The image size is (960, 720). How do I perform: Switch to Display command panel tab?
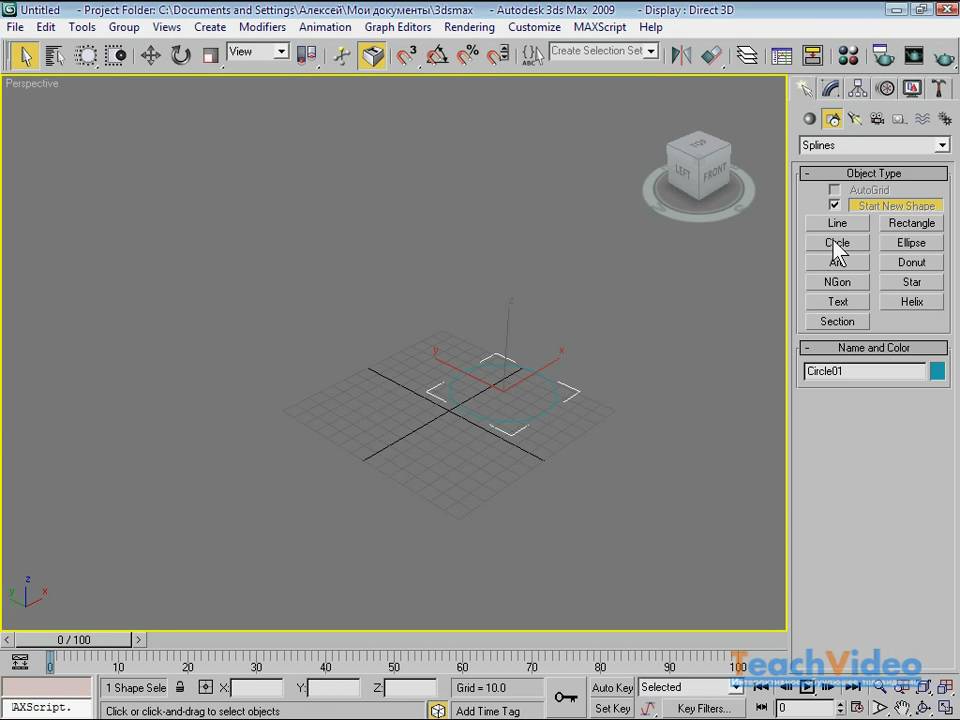(x=912, y=89)
